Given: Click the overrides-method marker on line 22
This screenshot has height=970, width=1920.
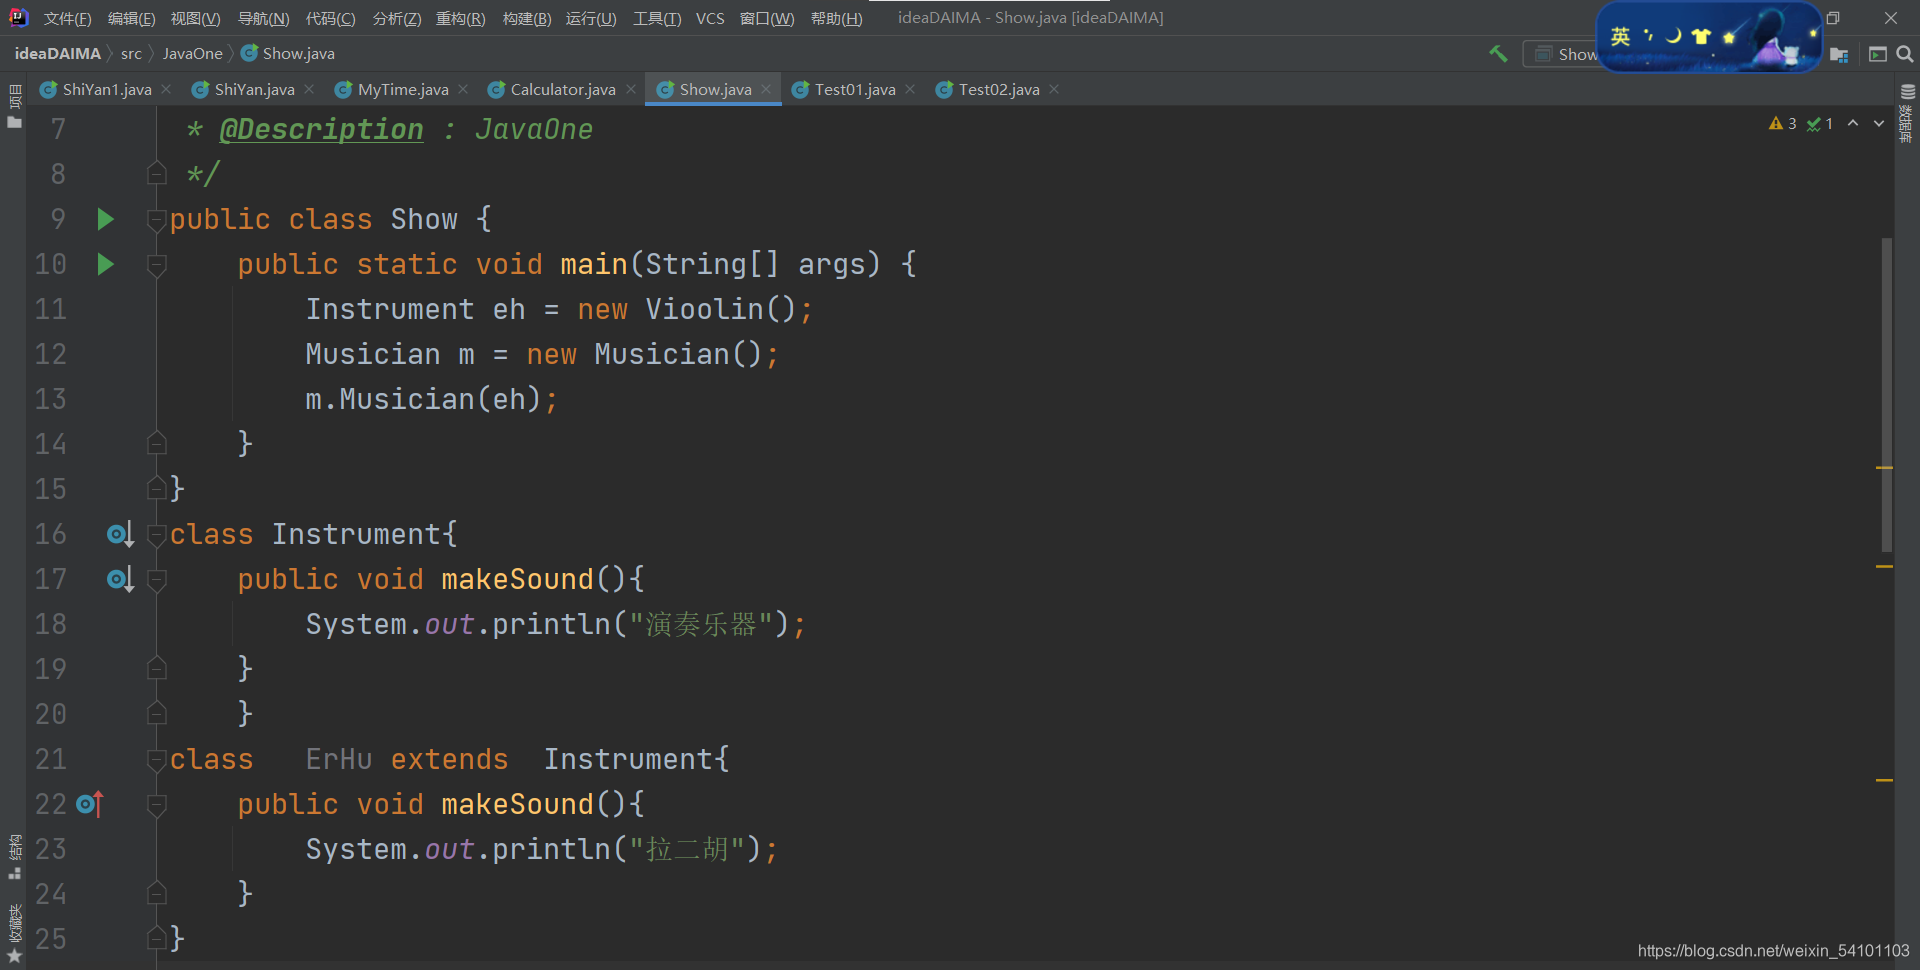Looking at the screenshot, I should click(90, 804).
